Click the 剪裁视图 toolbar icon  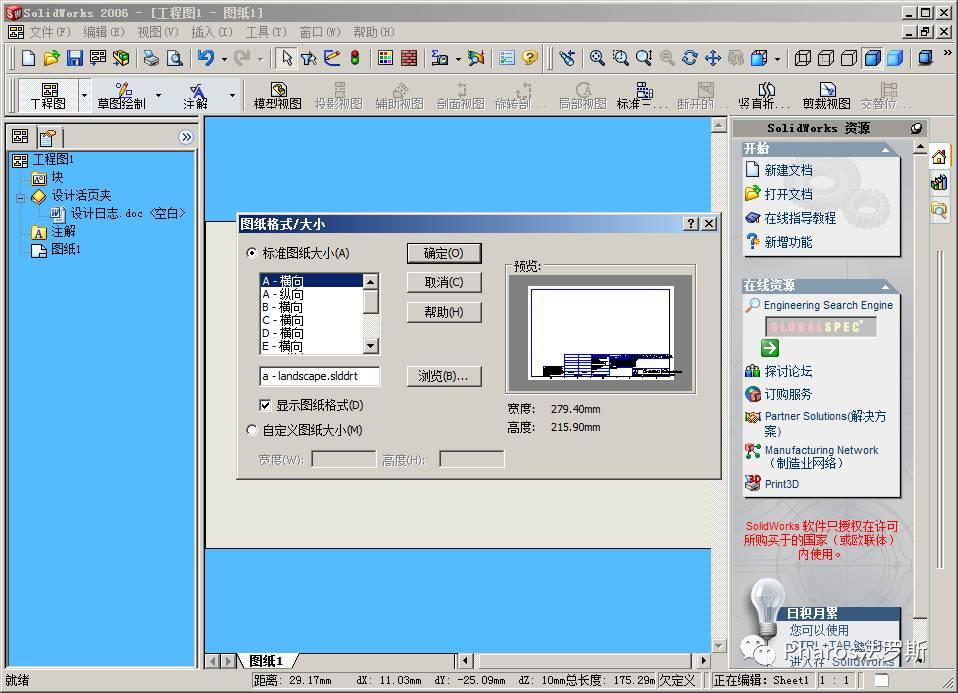pyautogui.click(x=826, y=96)
